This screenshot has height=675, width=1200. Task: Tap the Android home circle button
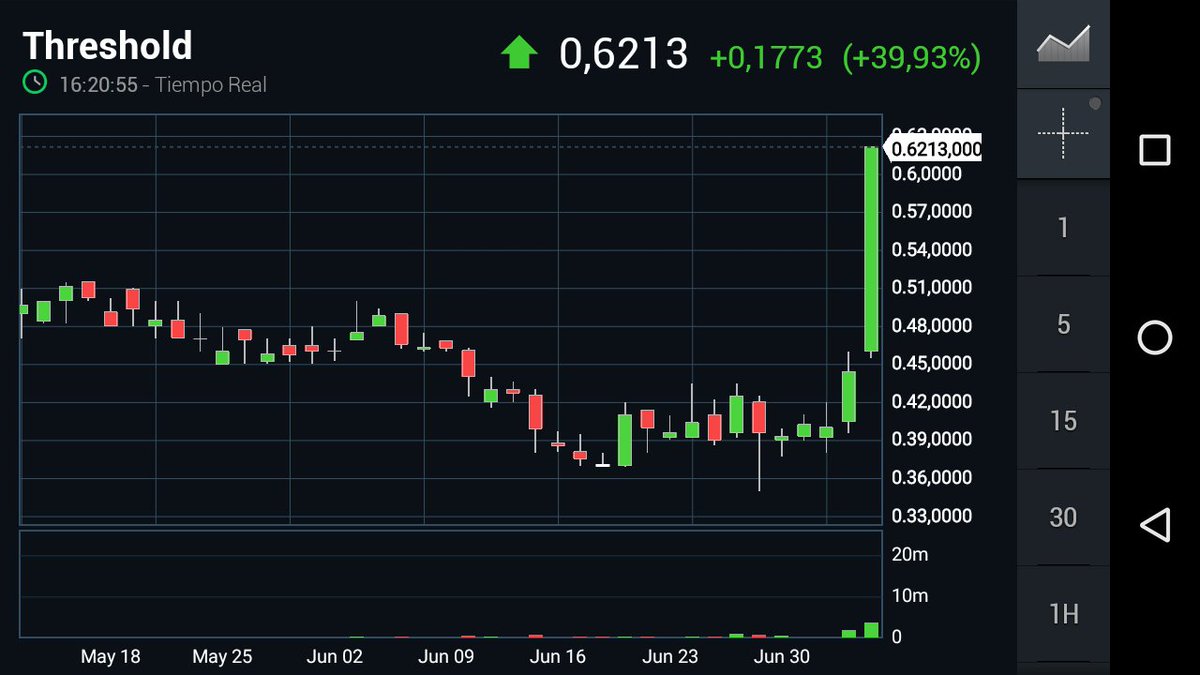pyautogui.click(x=1155, y=338)
